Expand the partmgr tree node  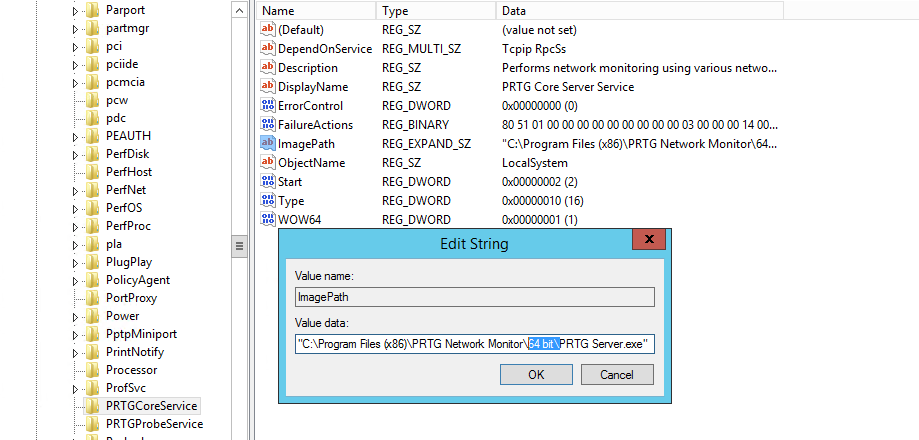pyautogui.click(x=75, y=29)
